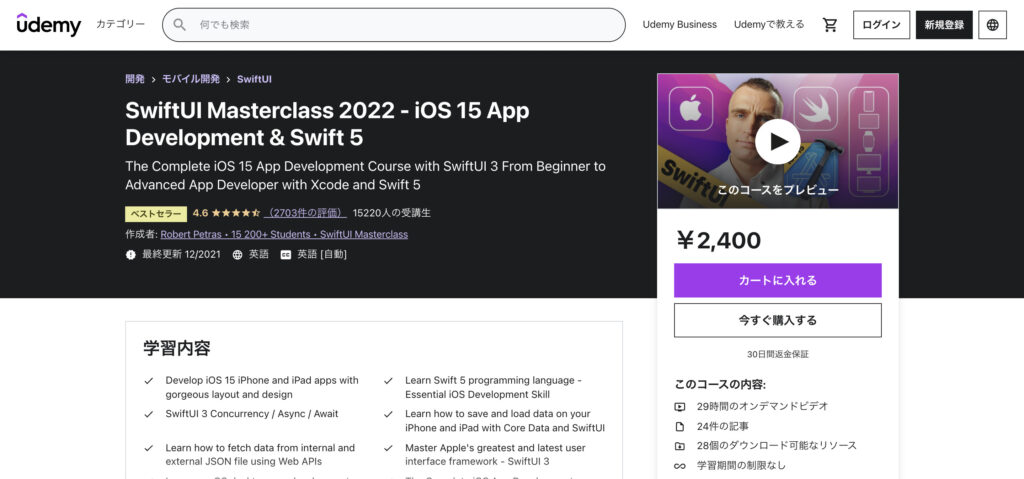1024x479 pixels.
Task: Click the chevron after モバイル開発 breadcrumb
Action: pos(229,79)
